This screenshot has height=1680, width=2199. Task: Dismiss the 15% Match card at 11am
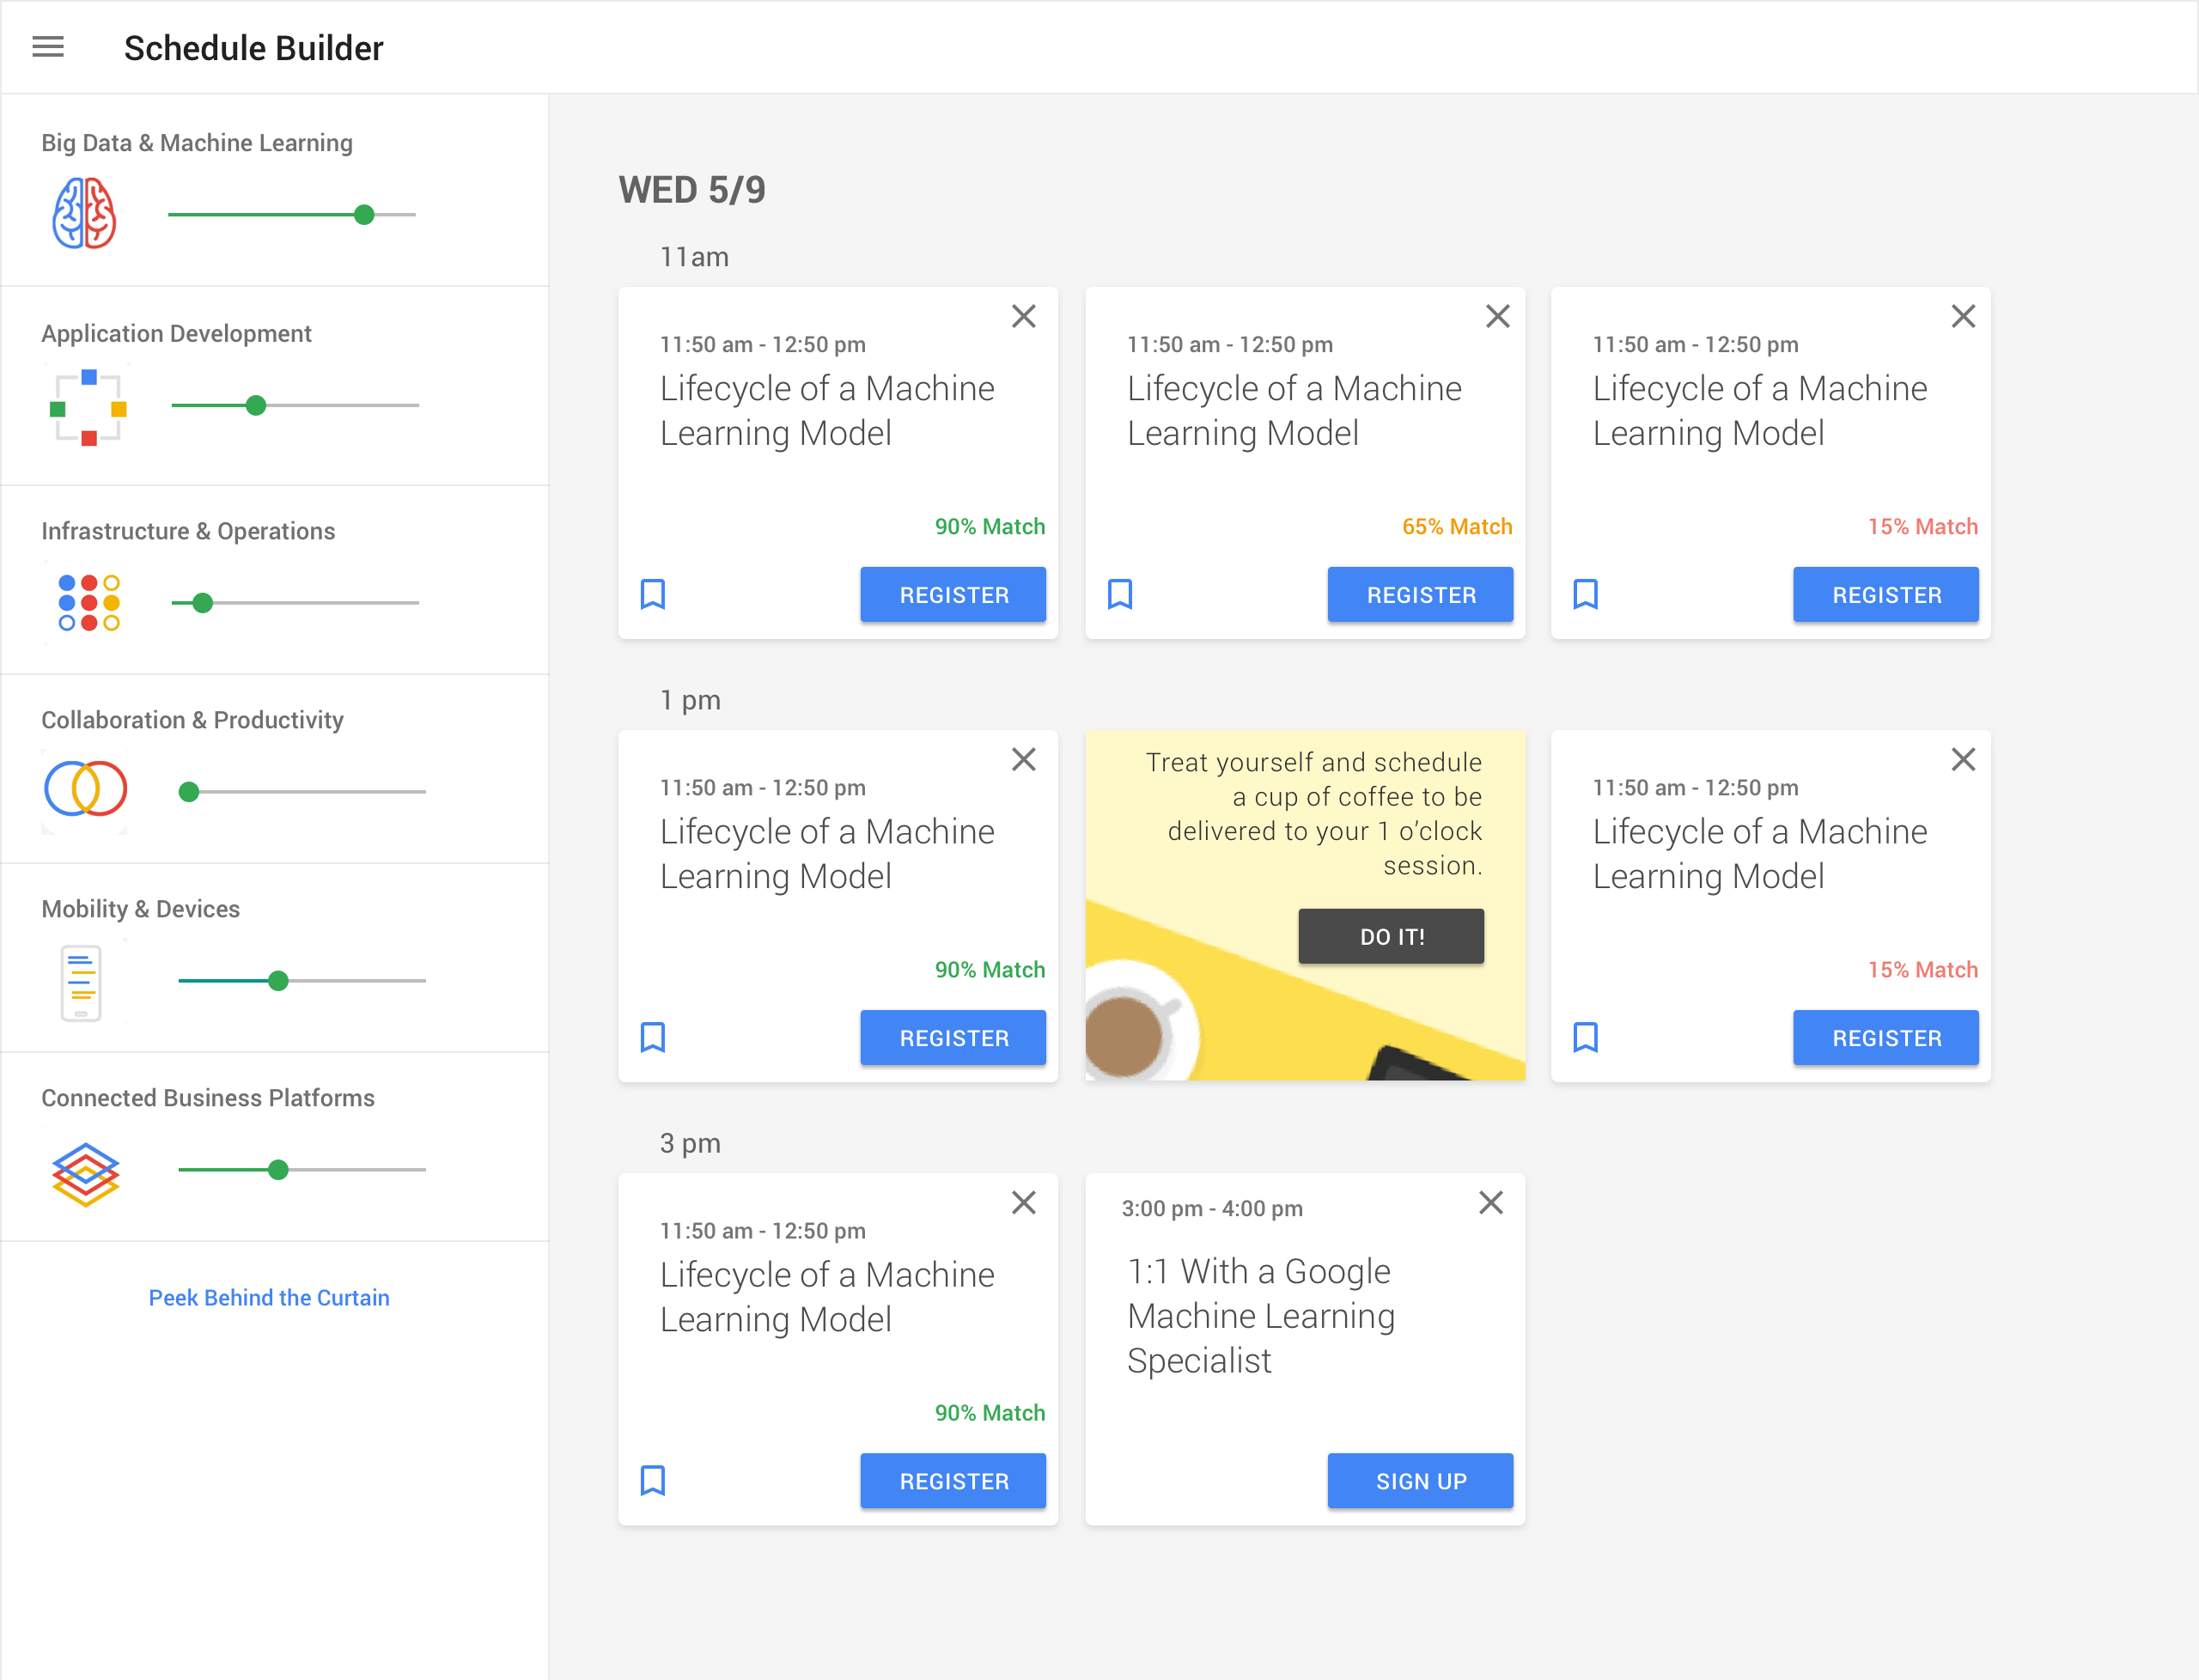1963,316
